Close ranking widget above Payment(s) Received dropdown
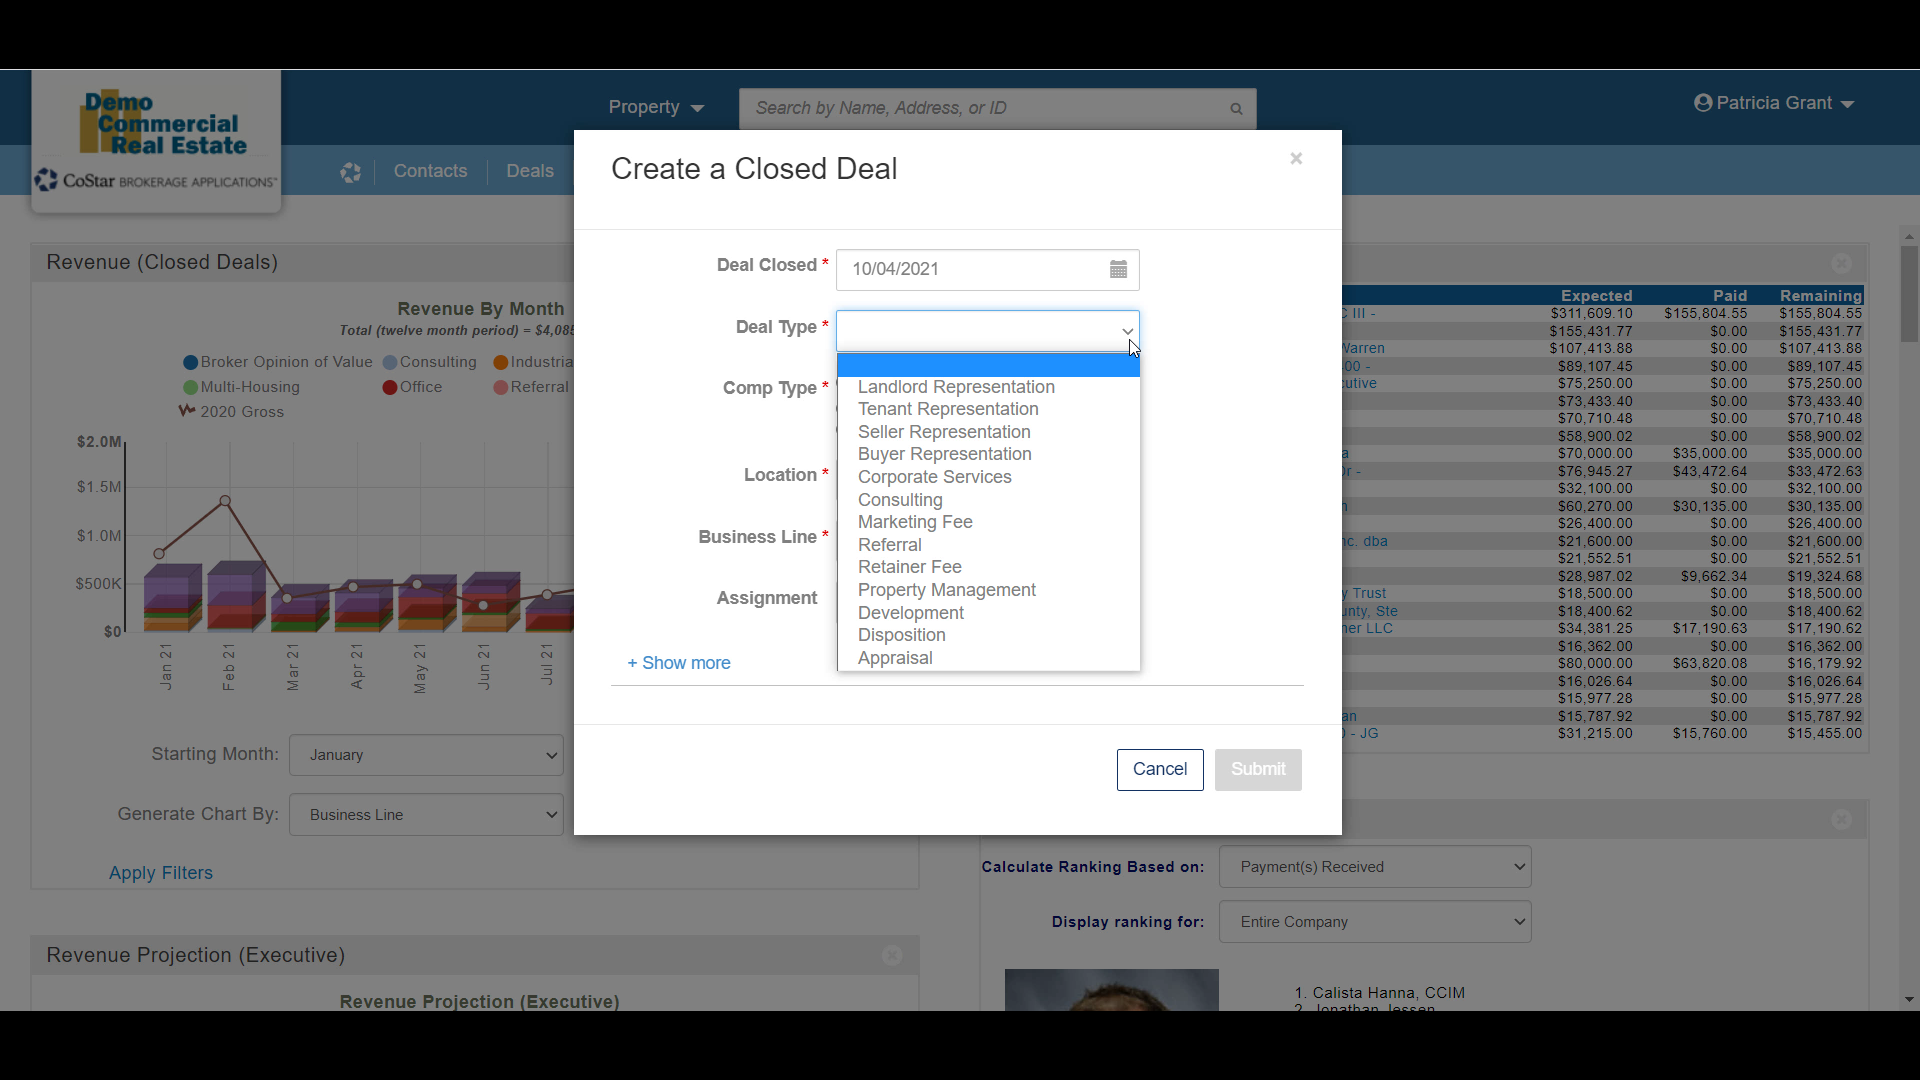This screenshot has height=1080, width=1920. (x=1841, y=819)
